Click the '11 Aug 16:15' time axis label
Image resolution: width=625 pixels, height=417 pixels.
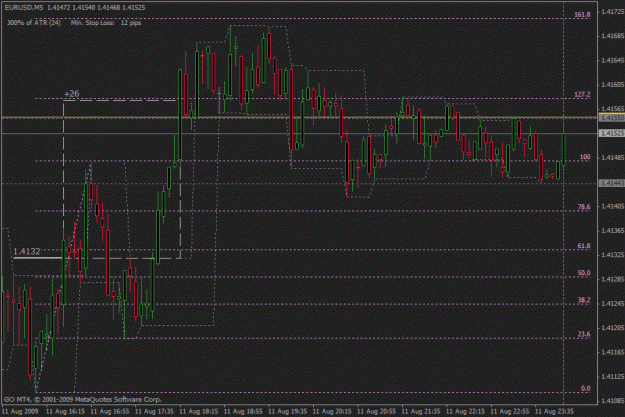coord(65,411)
